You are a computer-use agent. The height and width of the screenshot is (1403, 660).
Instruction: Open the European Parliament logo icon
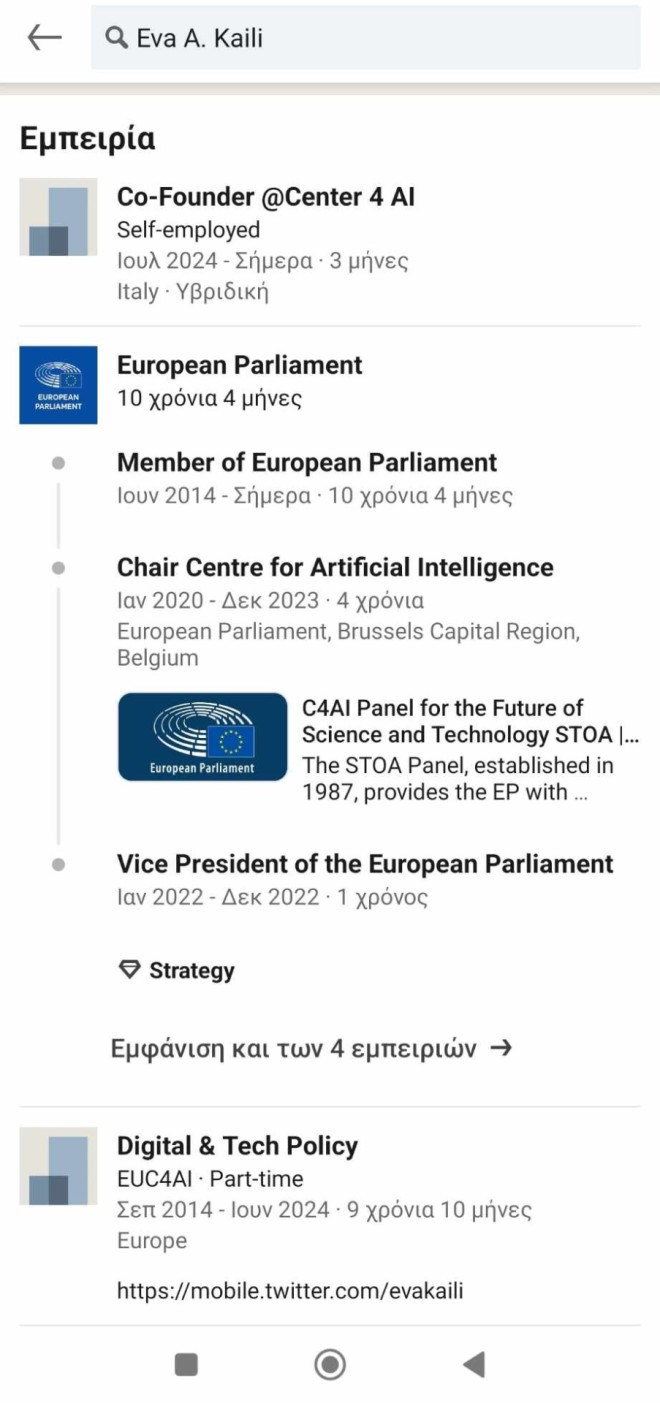click(58, 385)
